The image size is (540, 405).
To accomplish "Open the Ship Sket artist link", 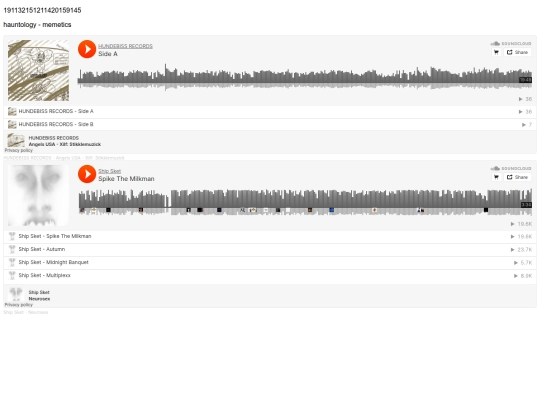I will tap(110, 171).
